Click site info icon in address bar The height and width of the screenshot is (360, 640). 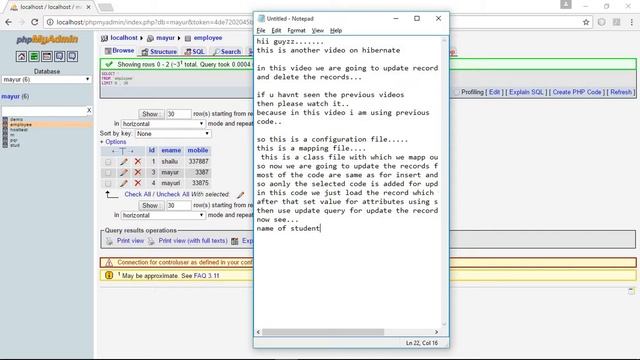(x=50, y=22)
